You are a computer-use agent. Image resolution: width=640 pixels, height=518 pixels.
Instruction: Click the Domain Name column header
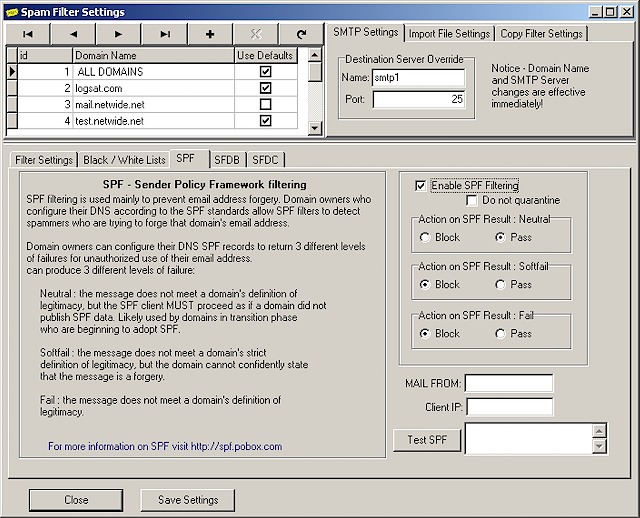point(153,56)
